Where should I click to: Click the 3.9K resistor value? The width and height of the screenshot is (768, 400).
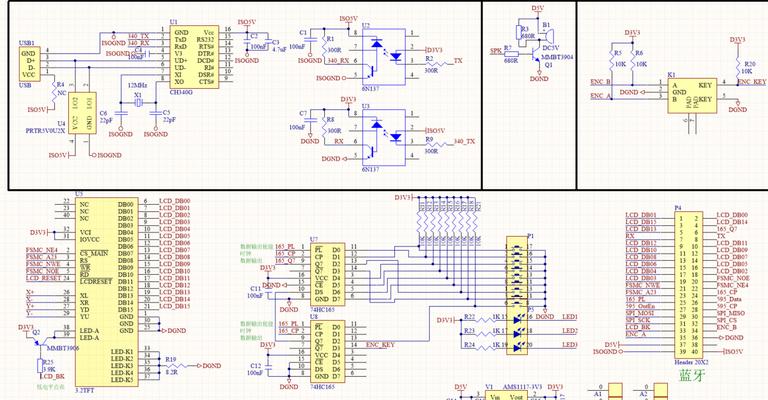click(49, 369)
